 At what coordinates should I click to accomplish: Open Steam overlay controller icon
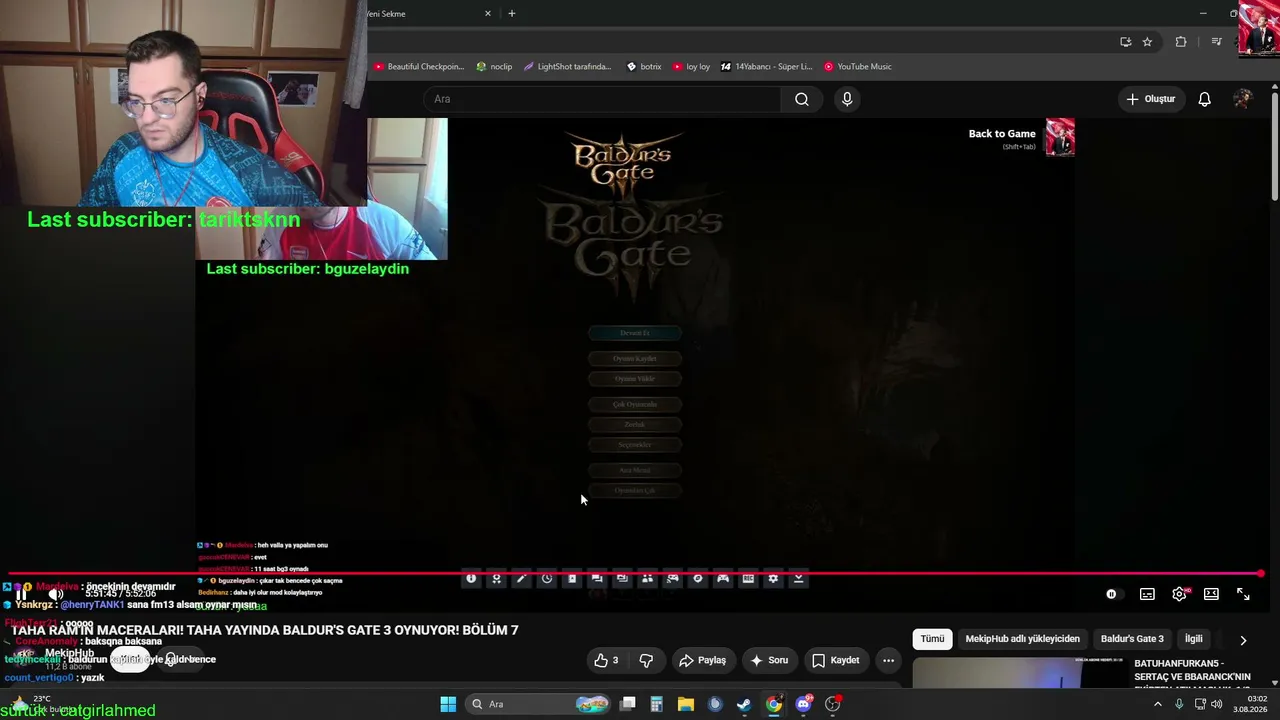click(x=723, y=578)
